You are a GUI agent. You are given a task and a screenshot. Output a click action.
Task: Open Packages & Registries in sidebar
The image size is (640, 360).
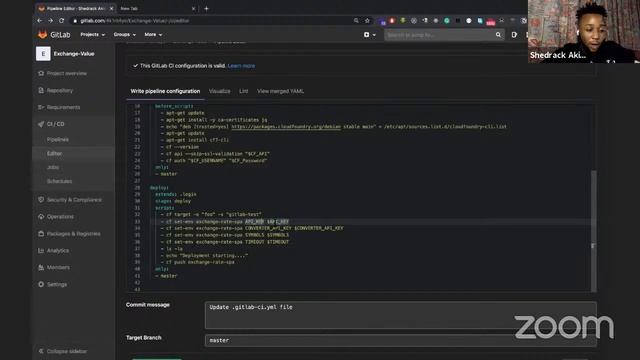(x=73, y=234)
